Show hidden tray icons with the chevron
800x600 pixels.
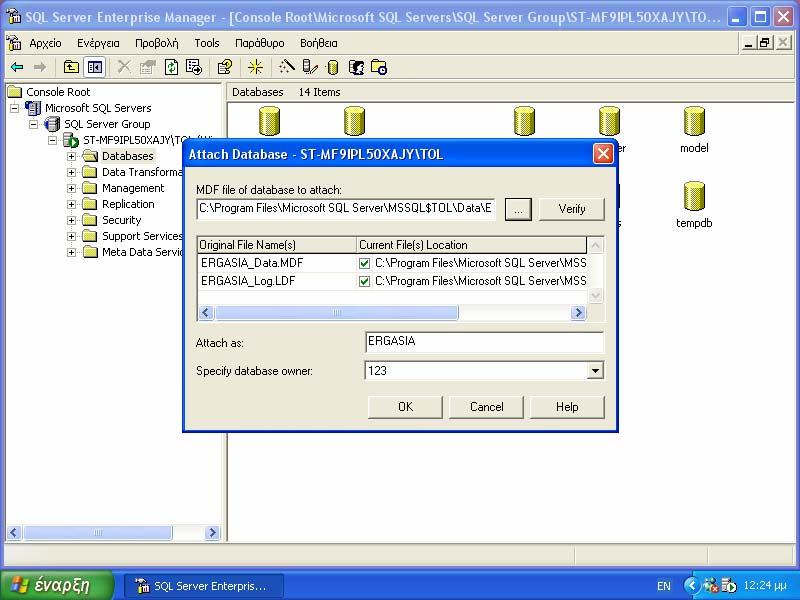point(691,585)
